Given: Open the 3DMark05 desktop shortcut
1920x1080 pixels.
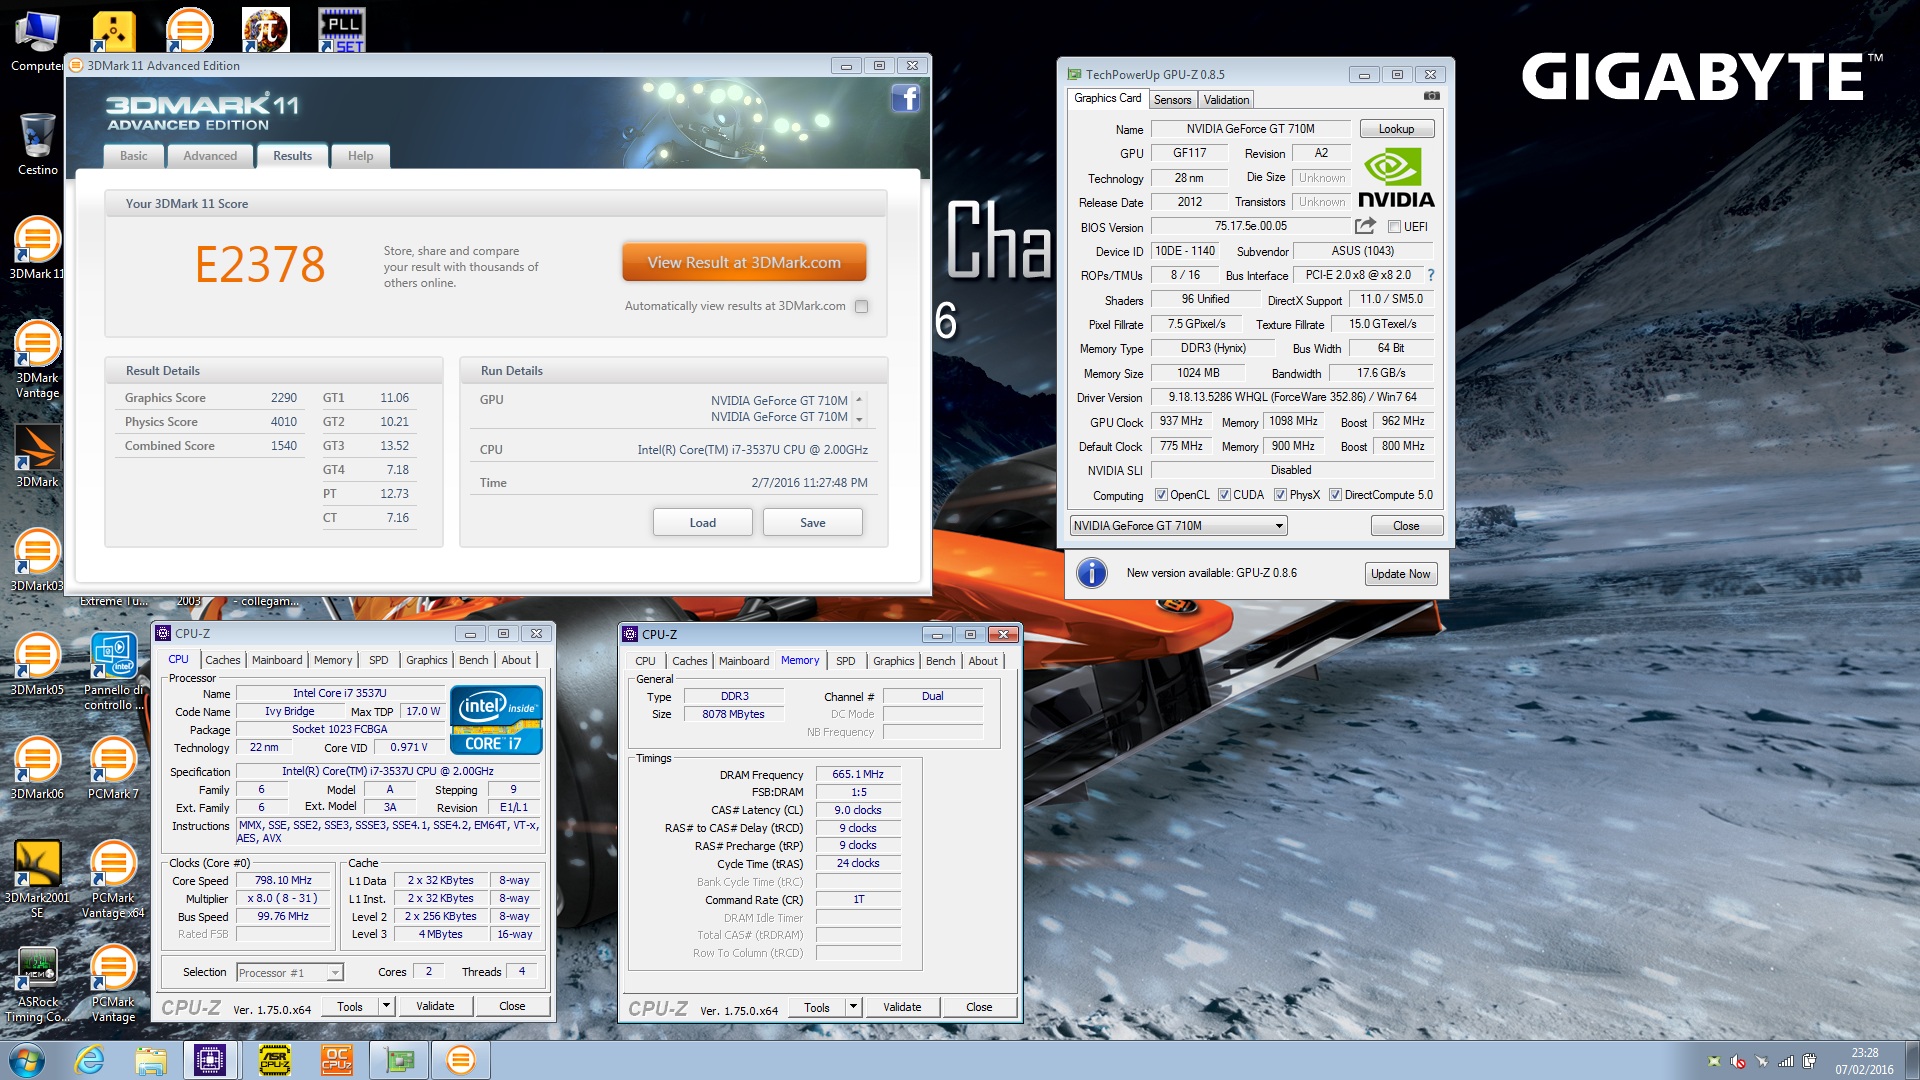Looking at the screenshot, I should [x=37, y=664].
